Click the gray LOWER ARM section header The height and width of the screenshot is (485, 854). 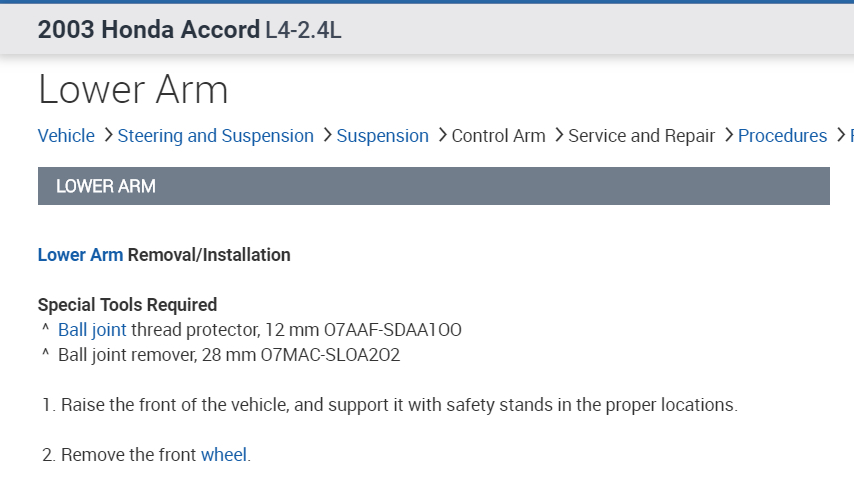click(433, 186)
